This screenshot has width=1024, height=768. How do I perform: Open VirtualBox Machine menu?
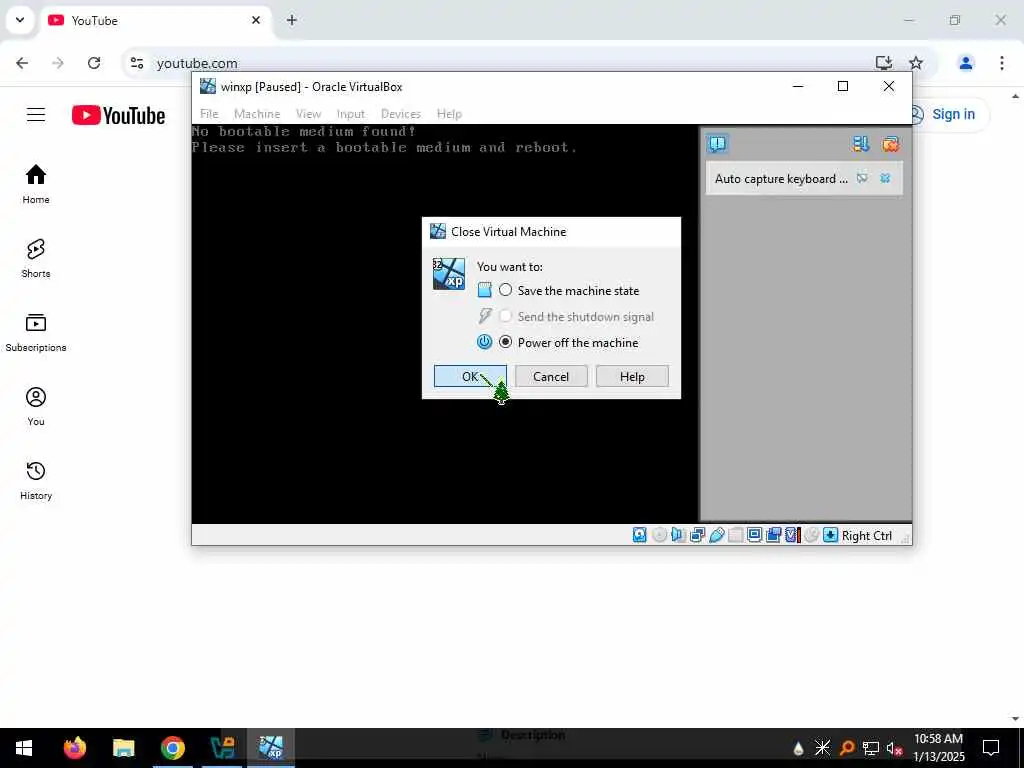[257, 114]
